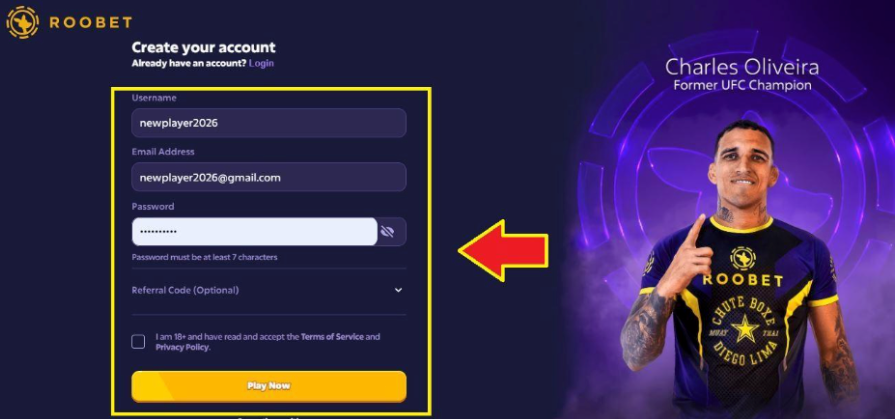Screen dimensions: 895x419
Task: Click the Former UFC Champion caption
Action: (x=742, y=86)
